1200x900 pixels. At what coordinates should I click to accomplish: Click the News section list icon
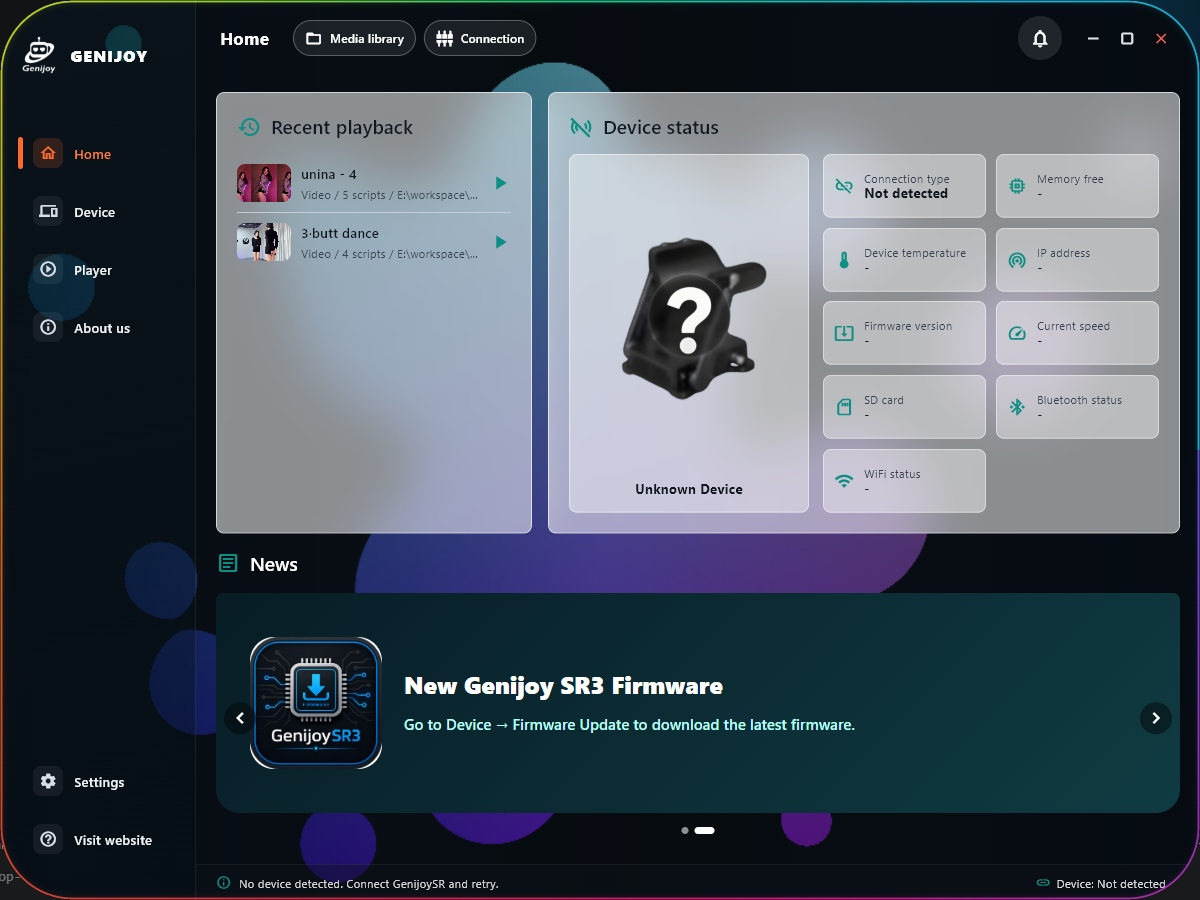(x=228, y=564)
